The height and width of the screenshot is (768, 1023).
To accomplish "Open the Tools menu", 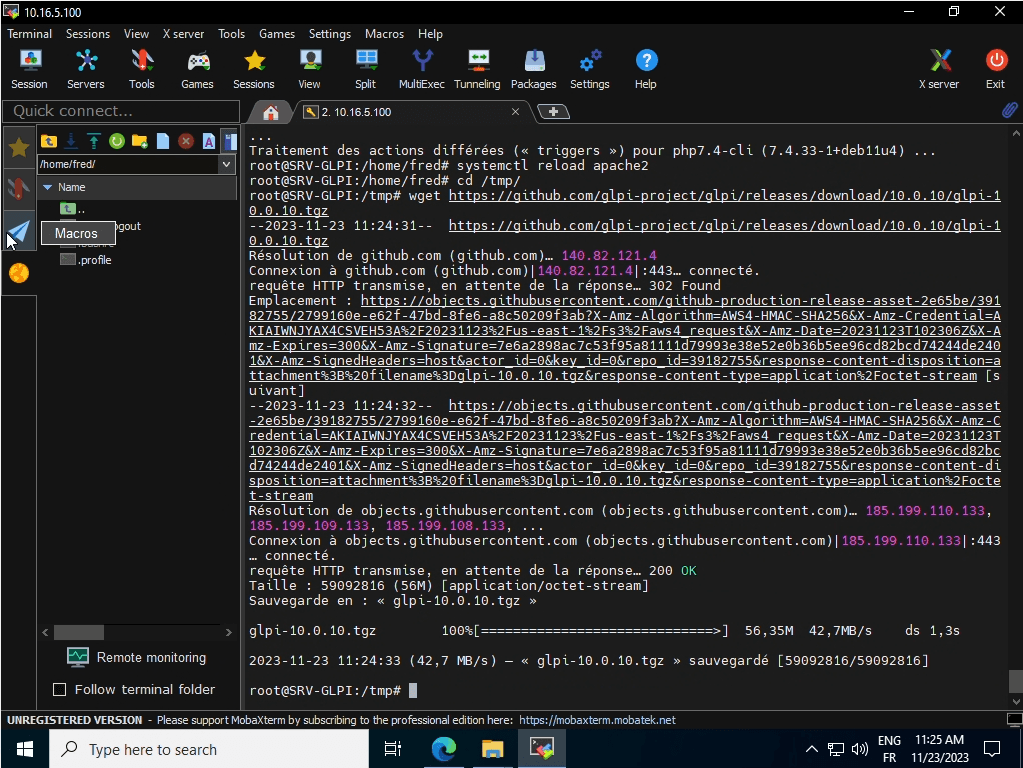I will pos(231,33).
